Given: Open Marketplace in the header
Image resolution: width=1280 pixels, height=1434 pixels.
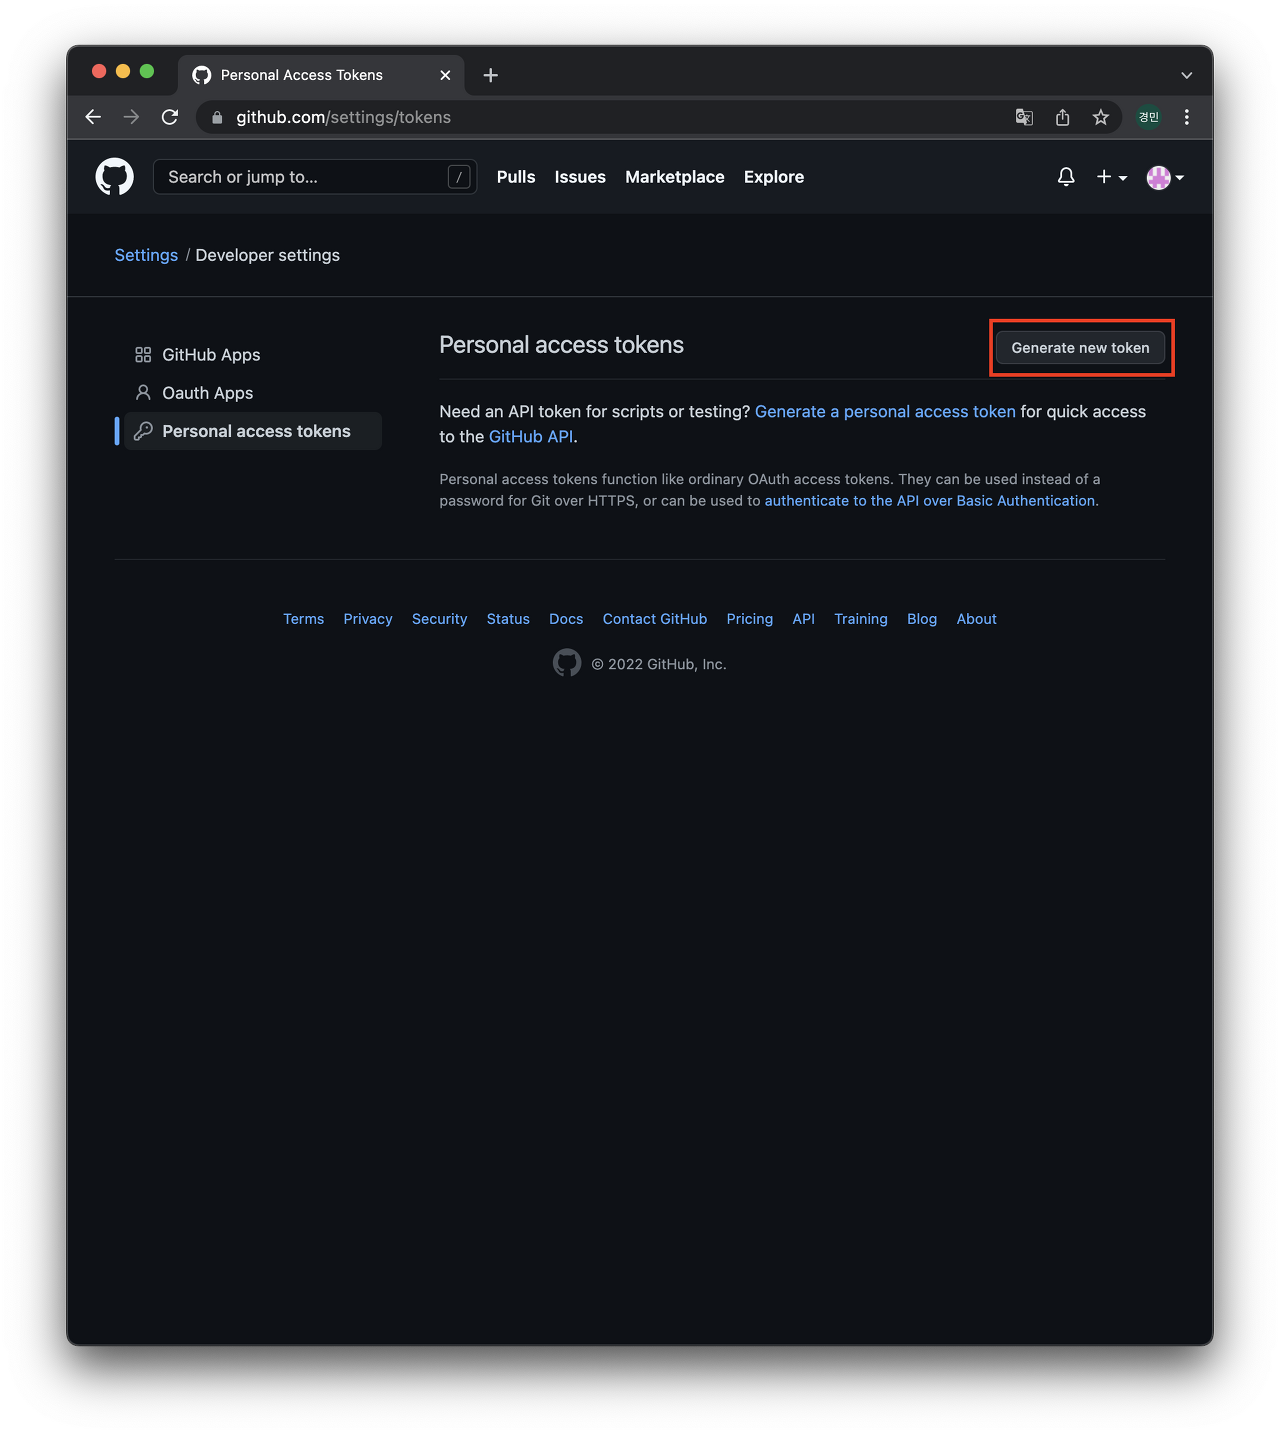Looking at the screenshot, I should coord(675,177).
